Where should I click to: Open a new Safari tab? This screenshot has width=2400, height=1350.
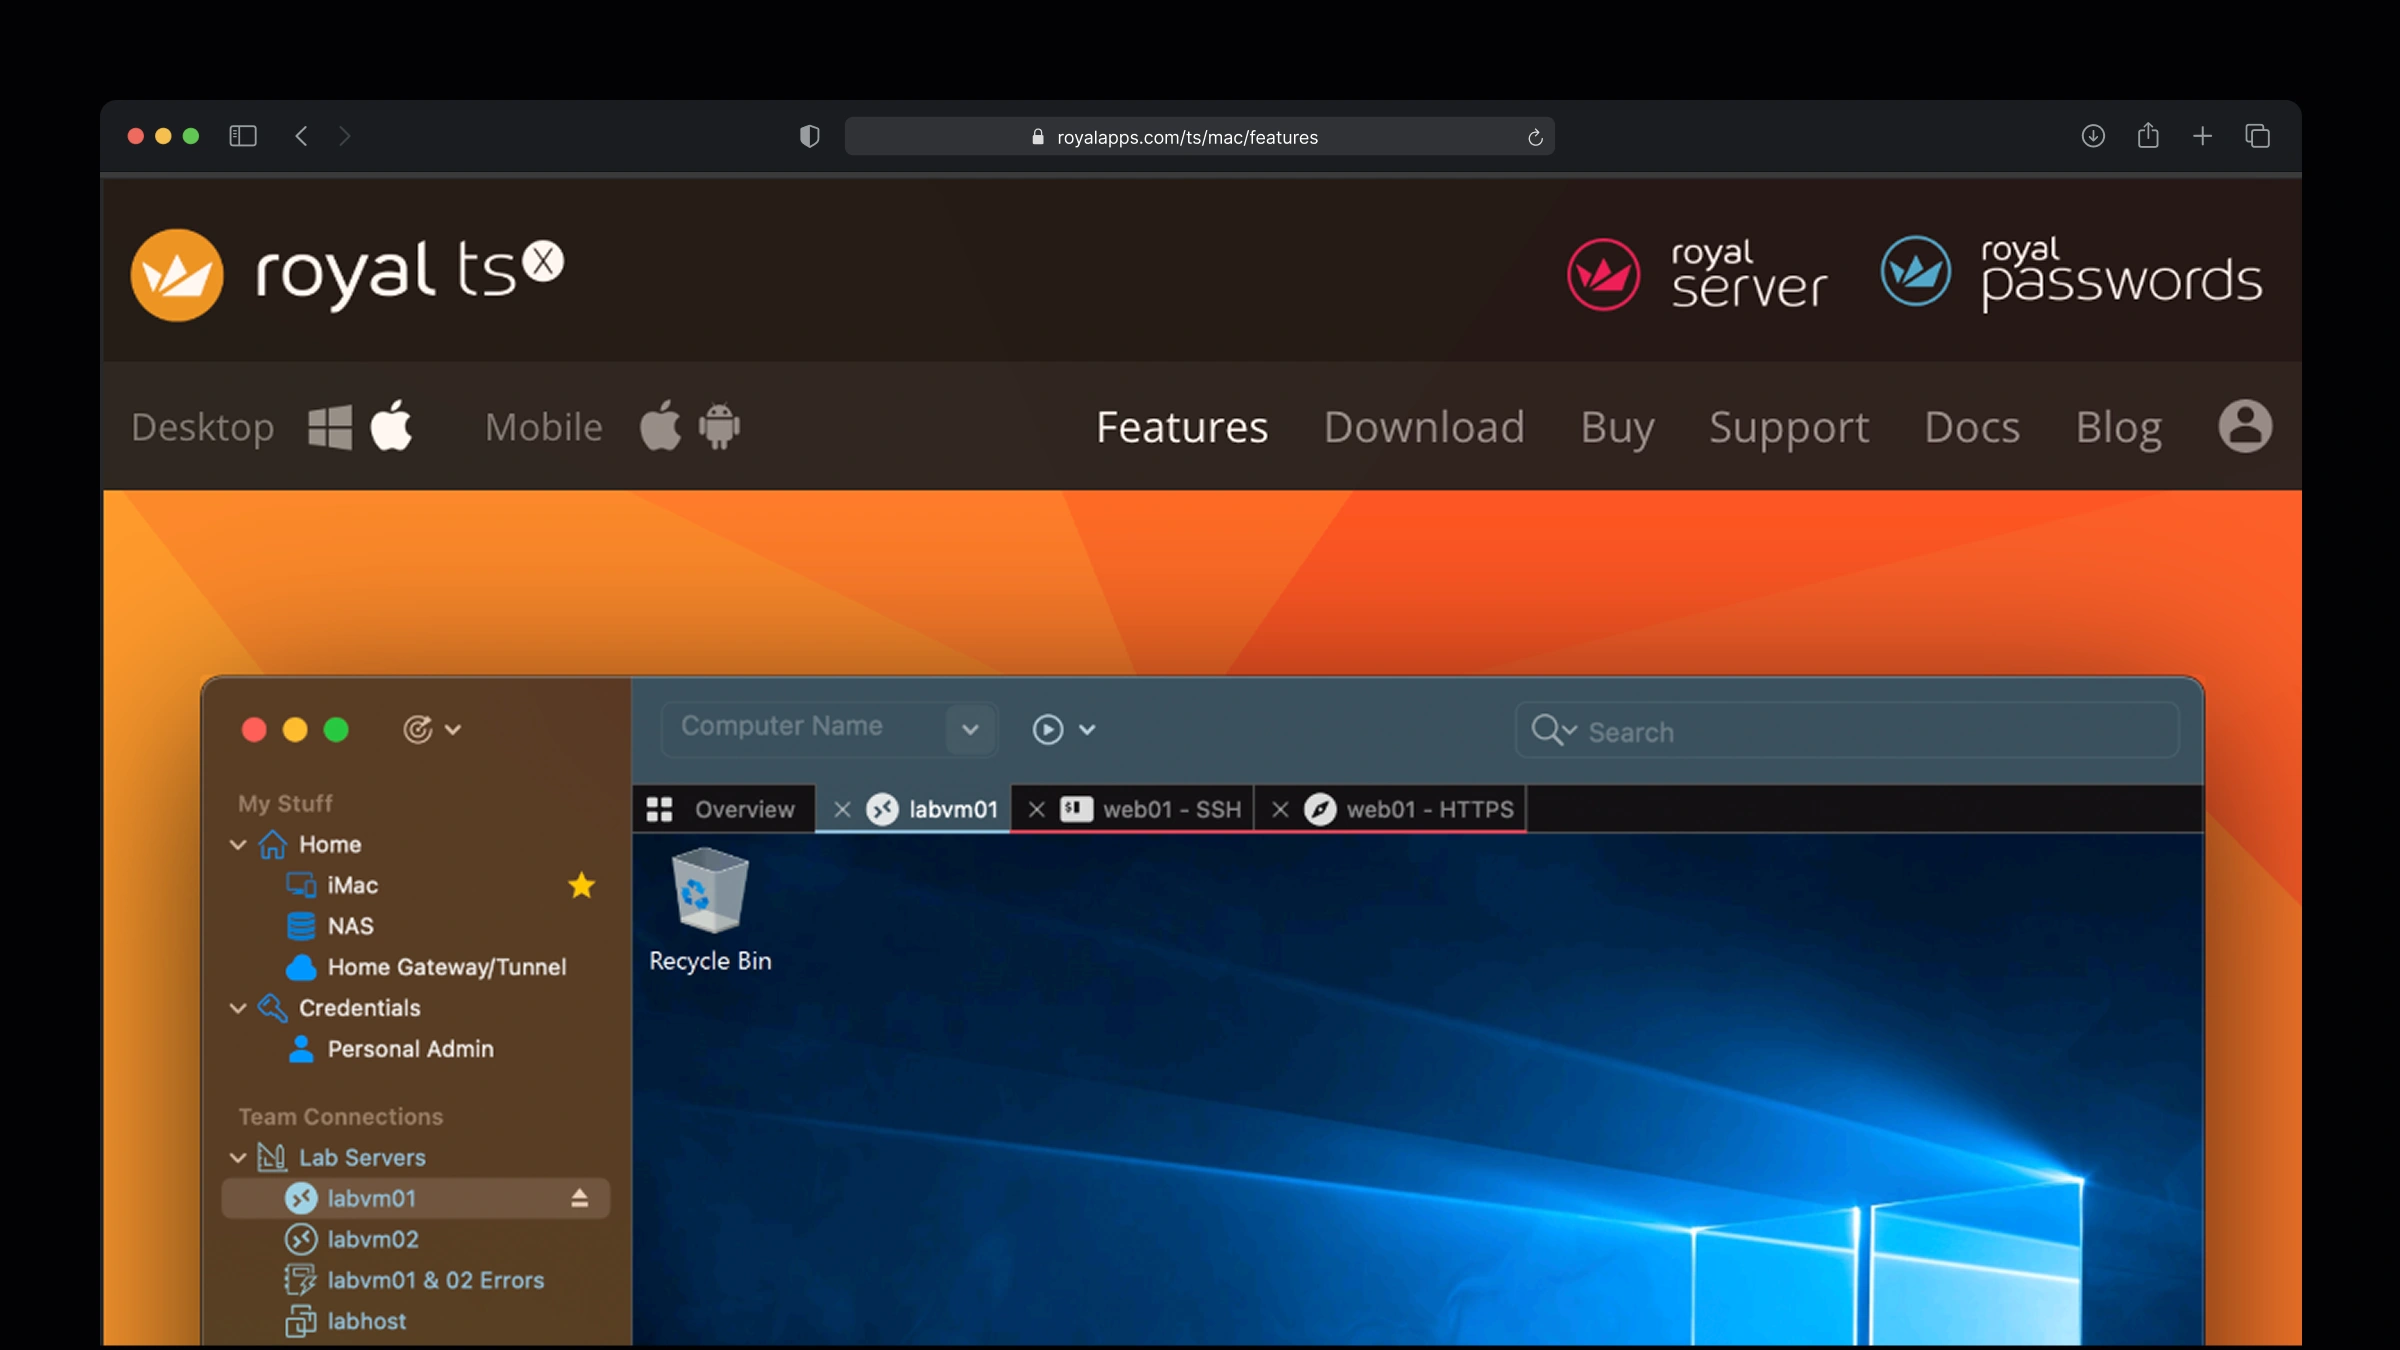pyautogui.click(x=2202, y=136)
